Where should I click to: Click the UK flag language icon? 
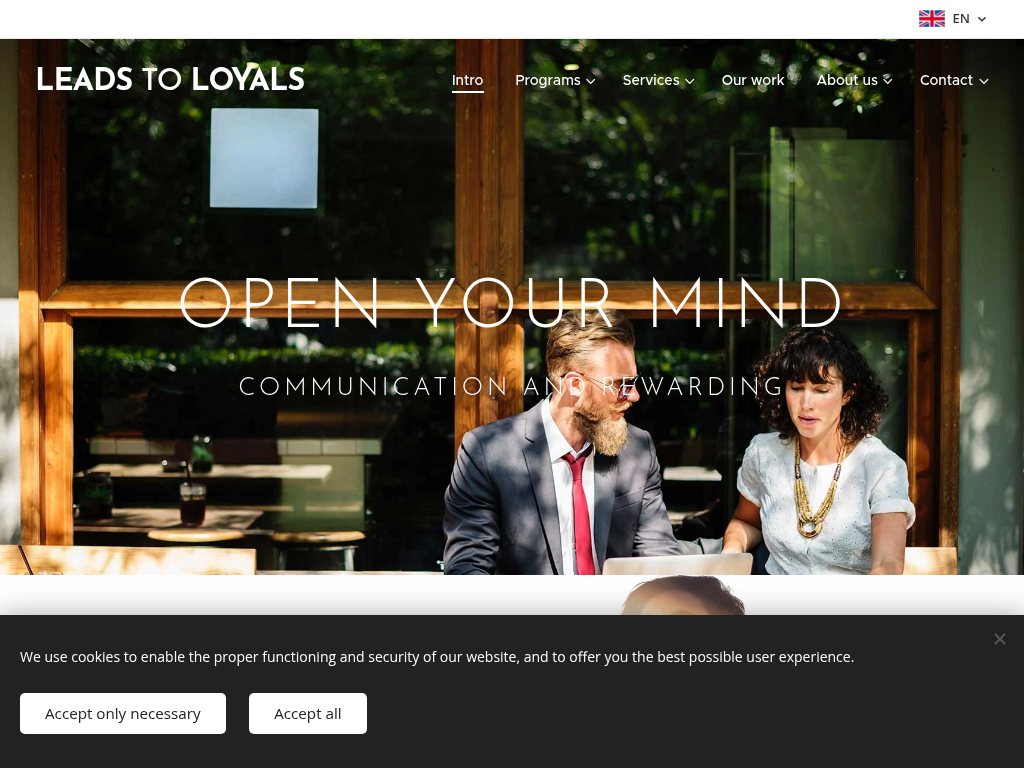(931, 19)
